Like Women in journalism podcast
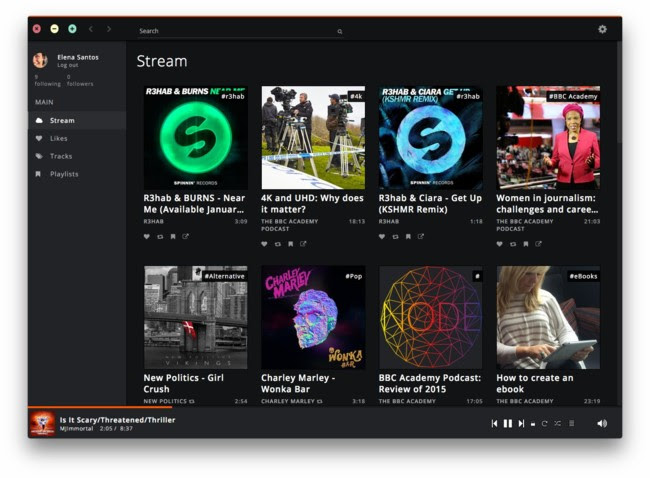The width and height of the screenshot is (650, 478). [500, 244]
